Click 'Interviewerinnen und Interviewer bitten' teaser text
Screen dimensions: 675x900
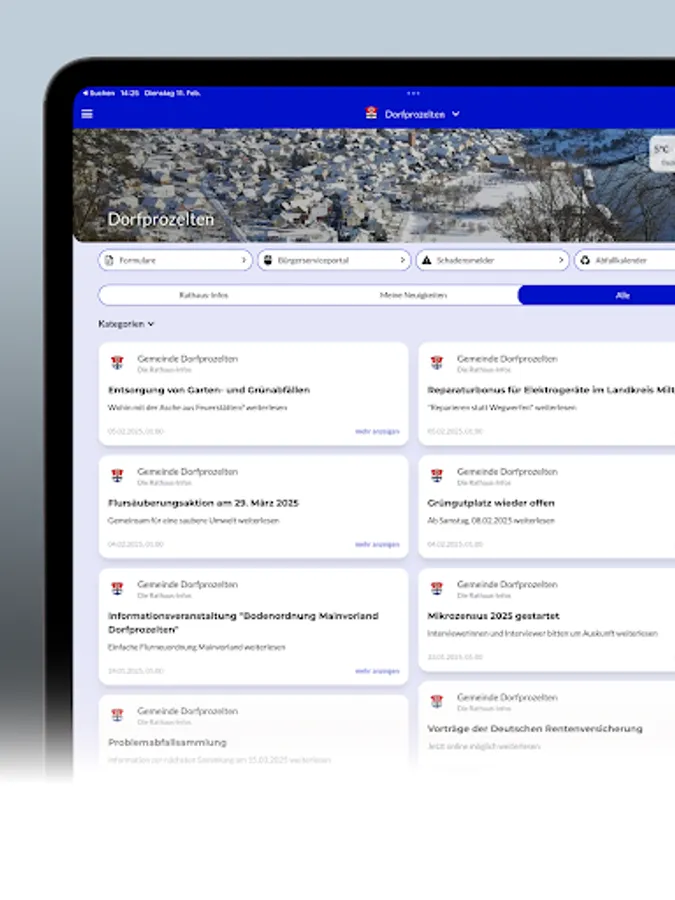click(542, 634)
